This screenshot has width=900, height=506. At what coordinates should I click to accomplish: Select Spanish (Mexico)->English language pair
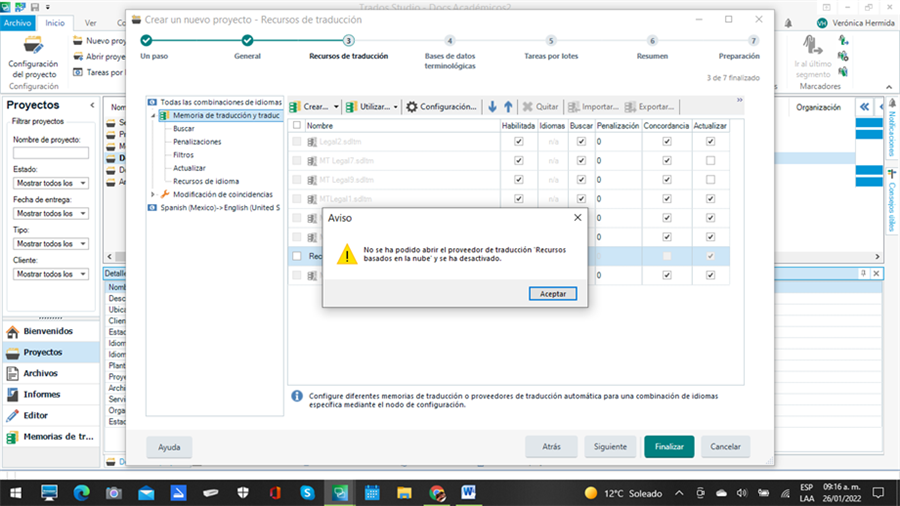point(220,208)
